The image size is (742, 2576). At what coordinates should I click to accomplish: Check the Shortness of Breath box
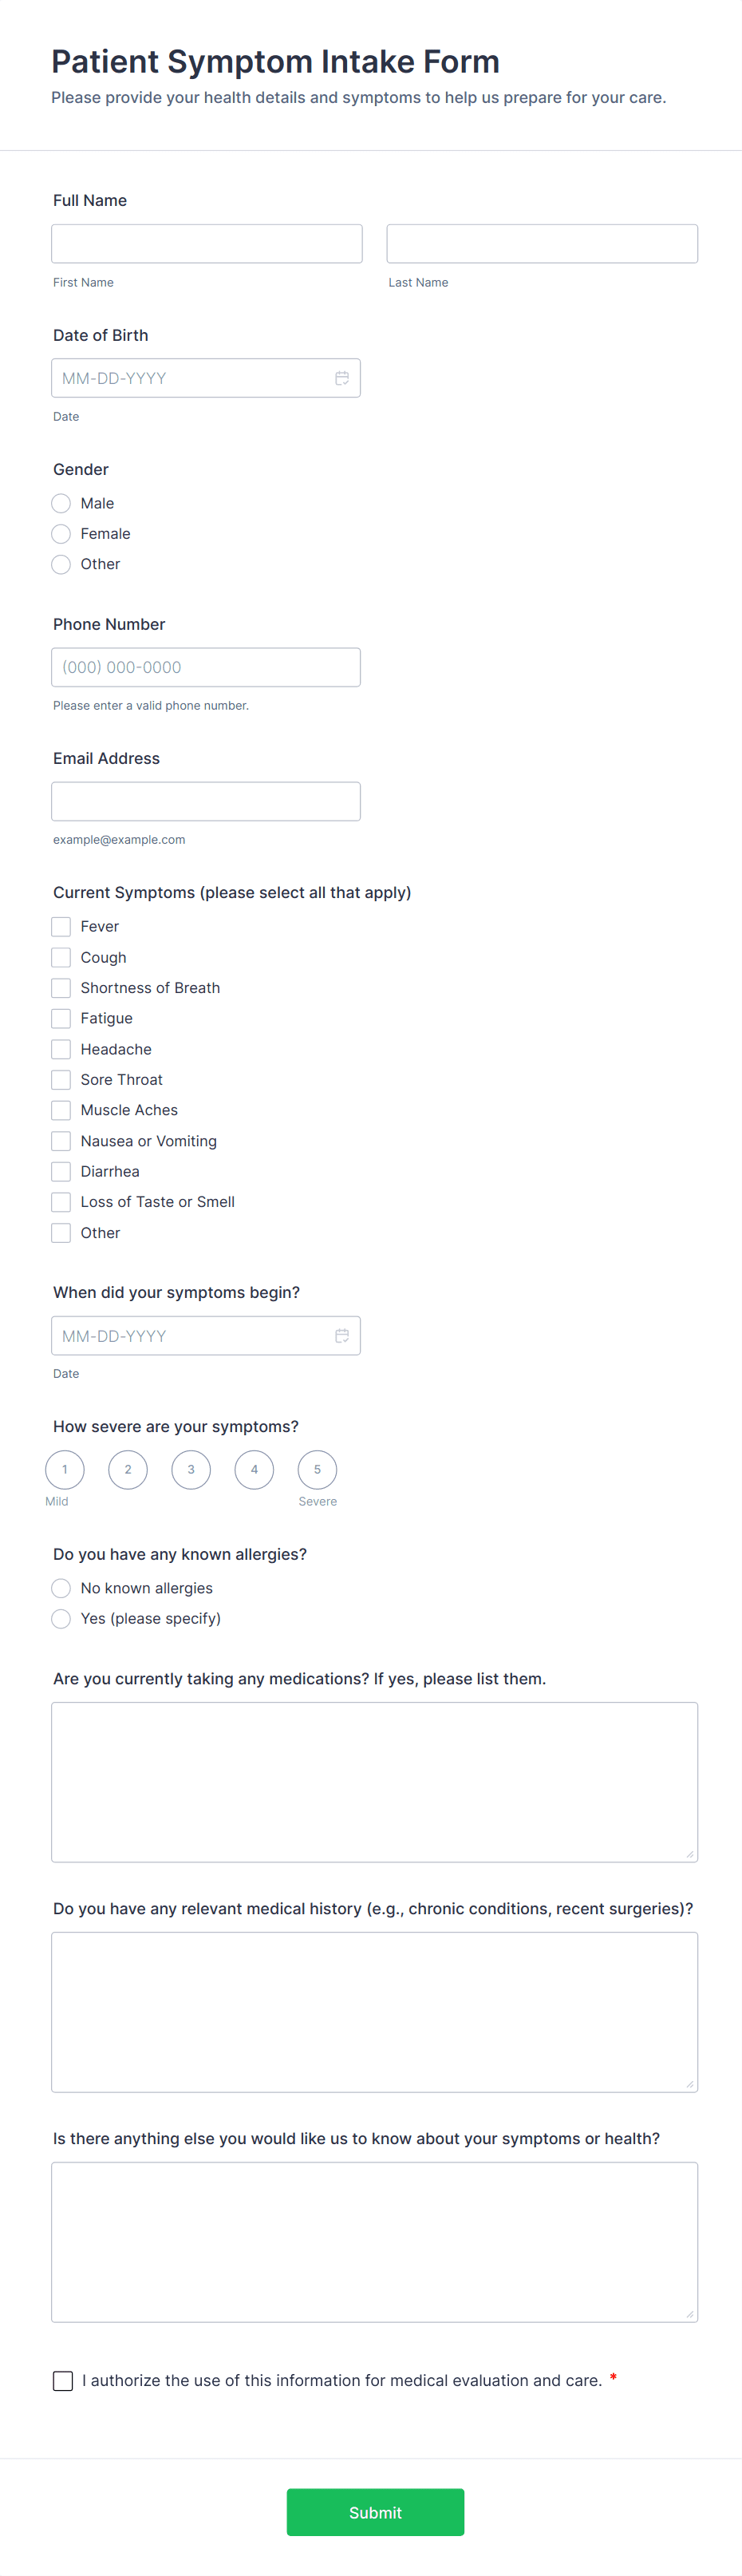tap(61, 988)
